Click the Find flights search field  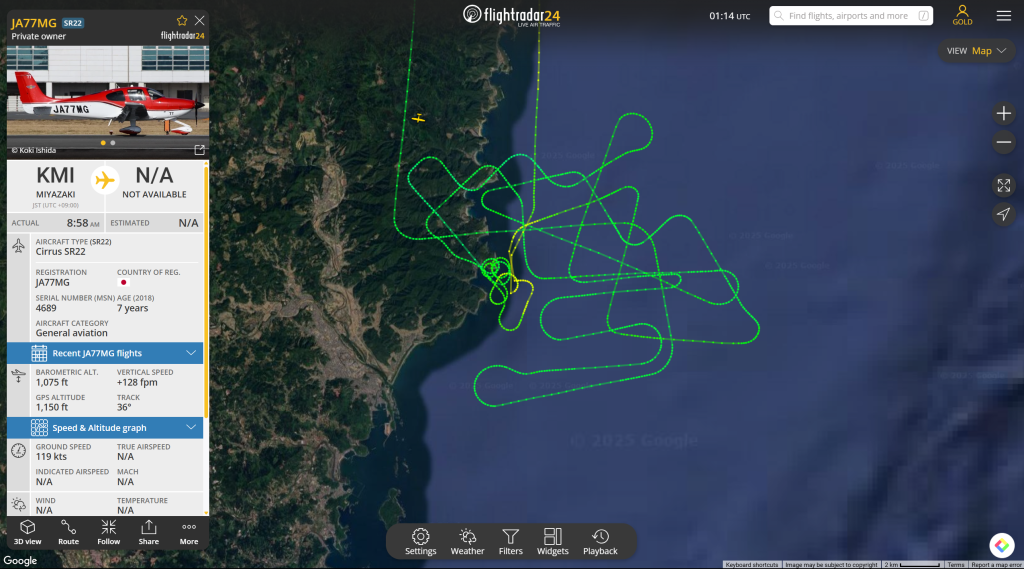point(851,16)
